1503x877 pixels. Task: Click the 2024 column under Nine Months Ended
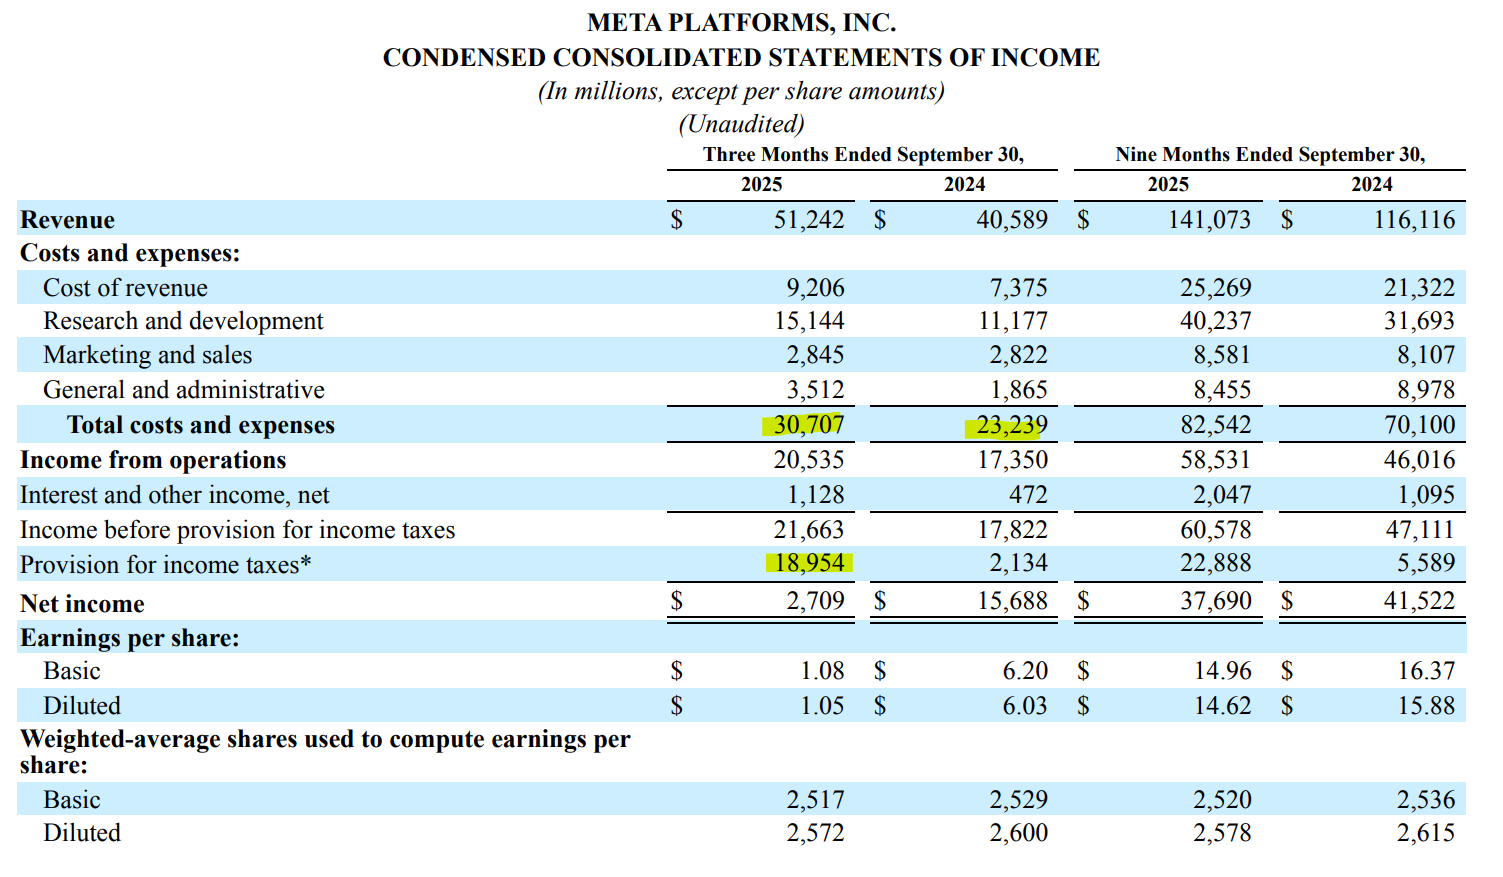click(x=1371, y=184)
